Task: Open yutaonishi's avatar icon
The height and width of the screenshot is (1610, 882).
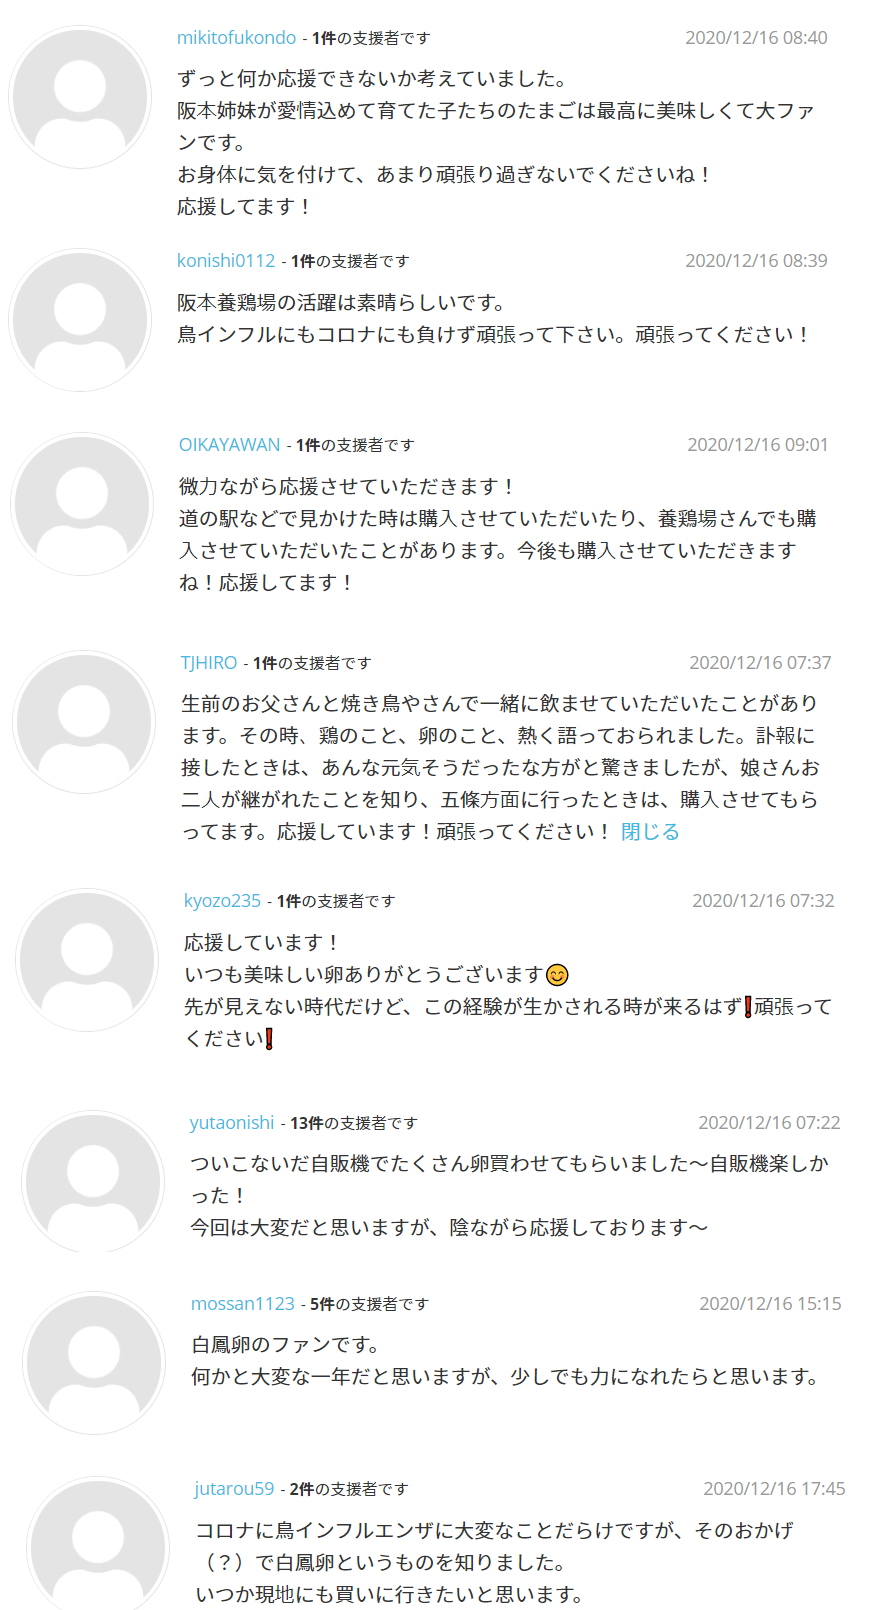Action: pos(93,1182)
